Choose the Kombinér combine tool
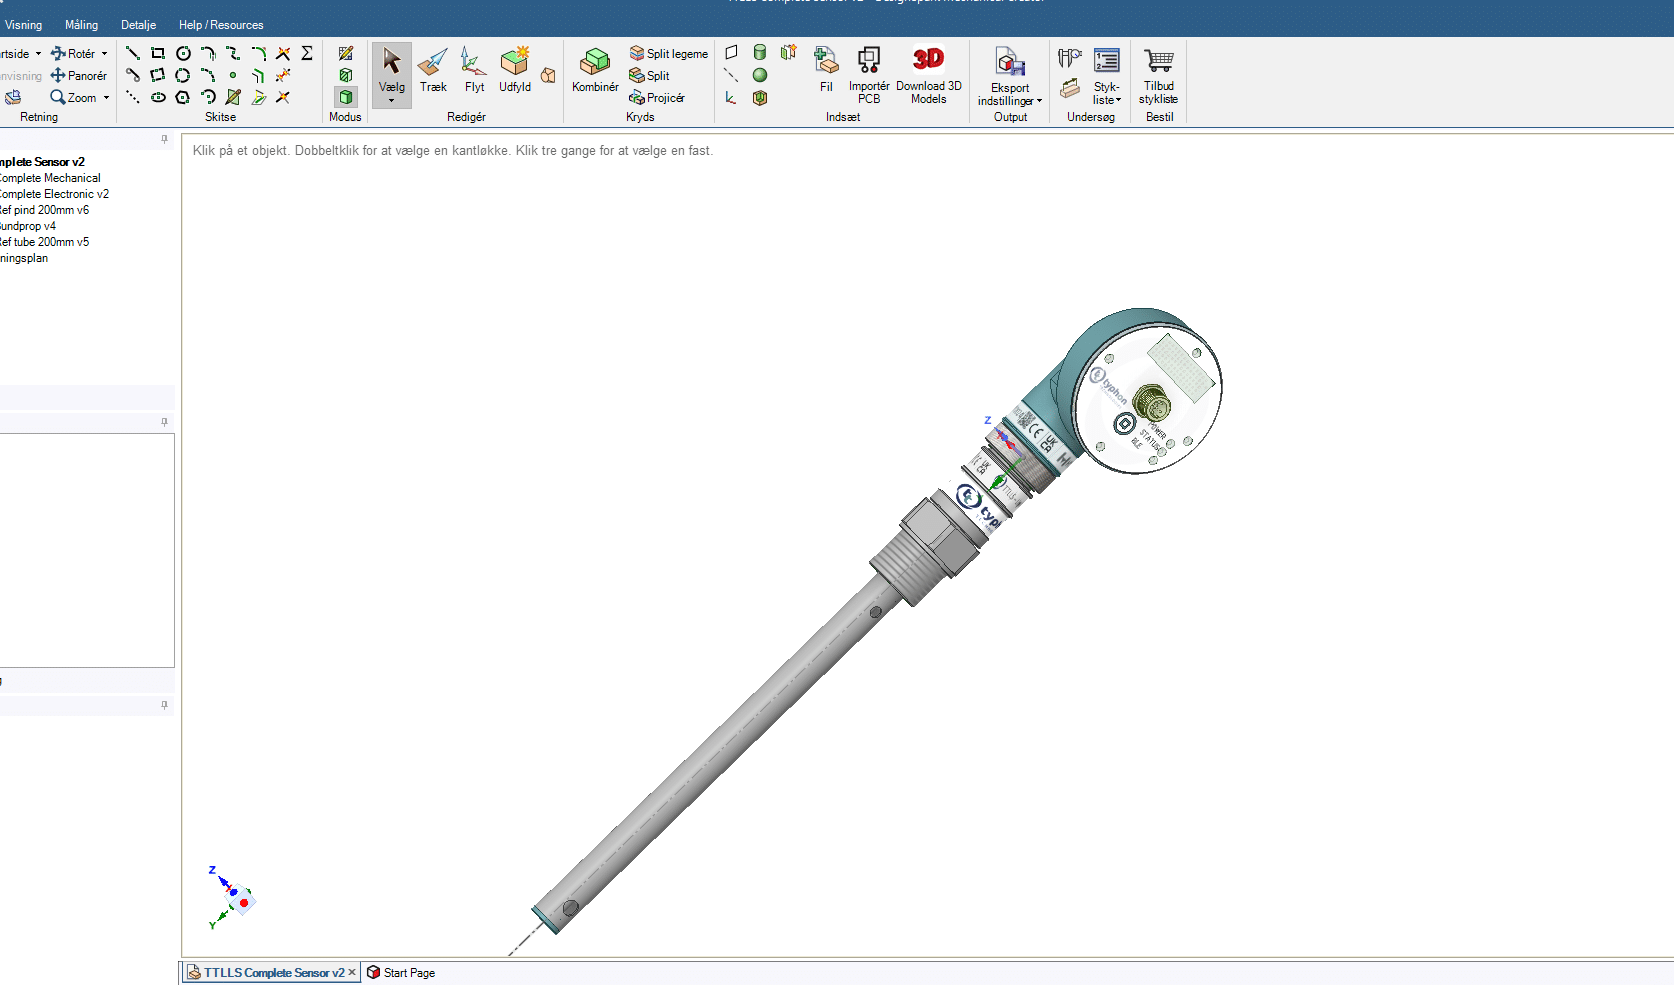 tap(595, 70)
